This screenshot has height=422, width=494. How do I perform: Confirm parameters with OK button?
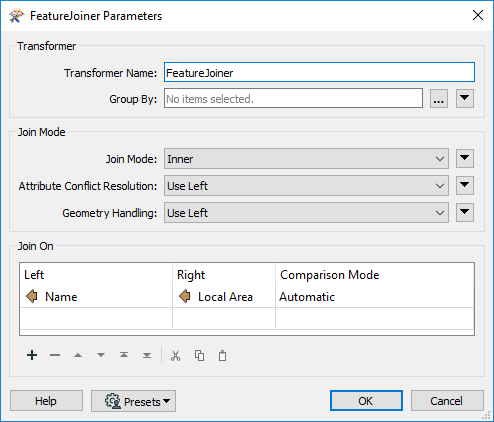[x=366, y=401]
